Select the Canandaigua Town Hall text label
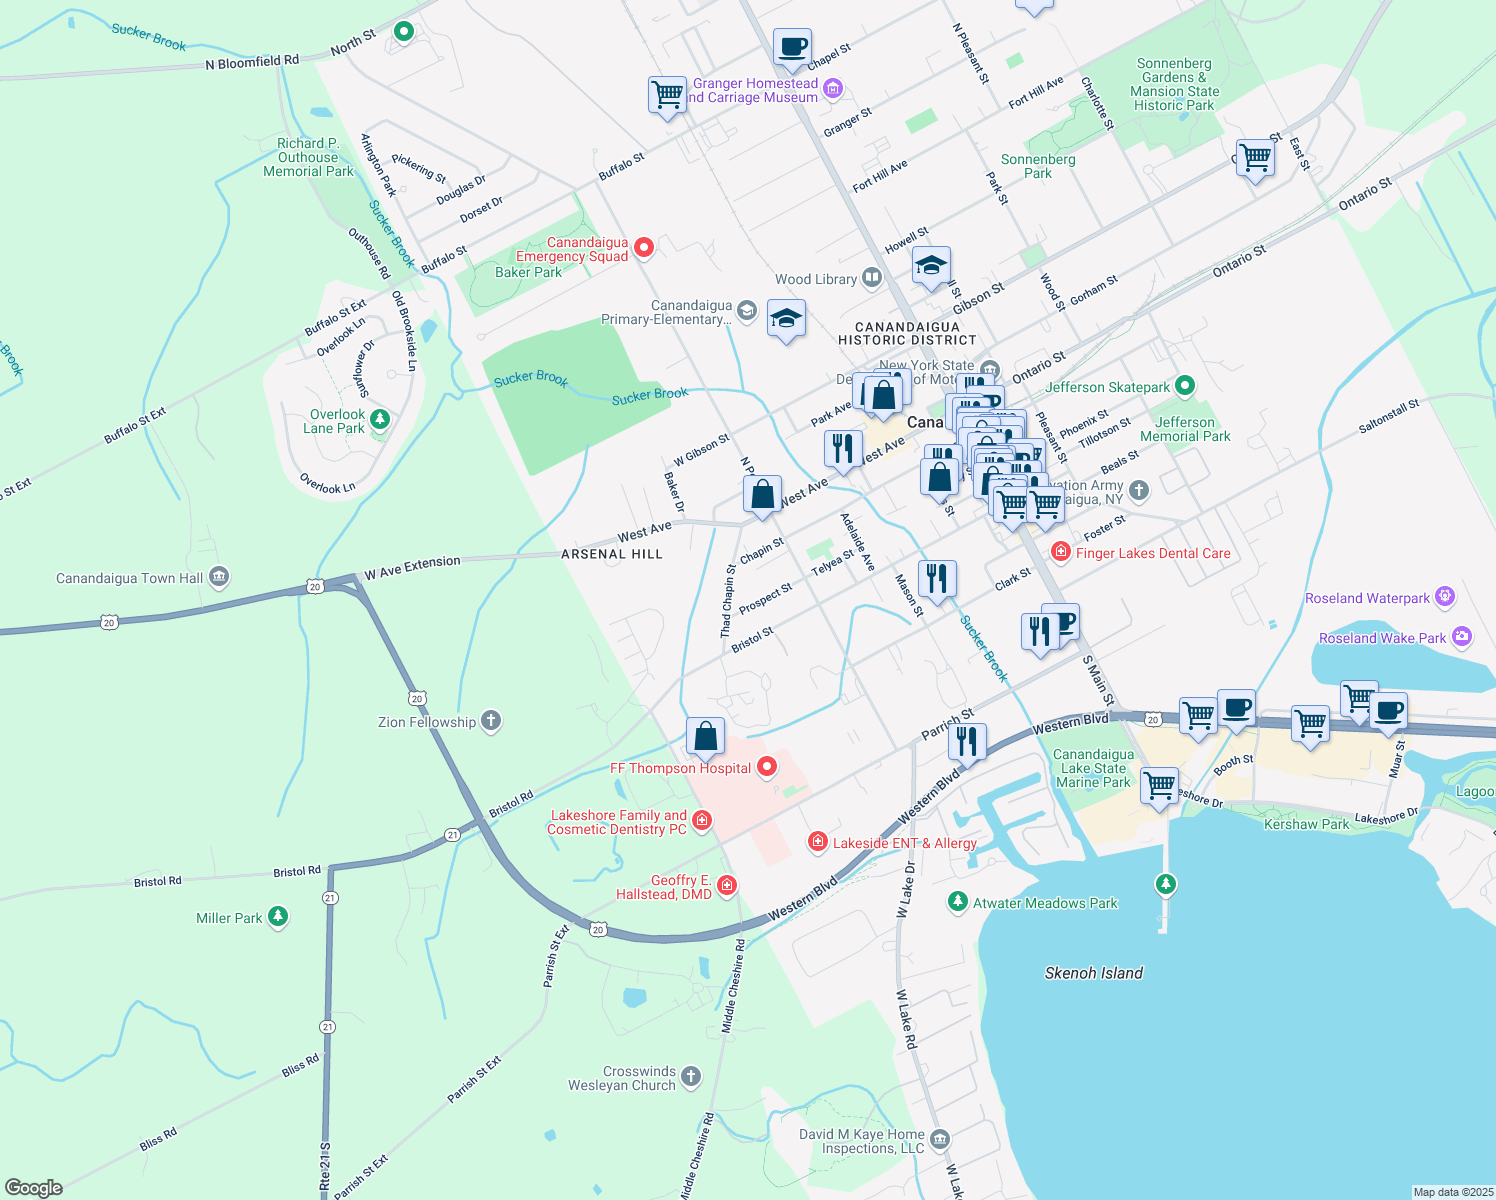Image resolution: width=1496 pixels, height=1200 pixels. coord(129,578)
